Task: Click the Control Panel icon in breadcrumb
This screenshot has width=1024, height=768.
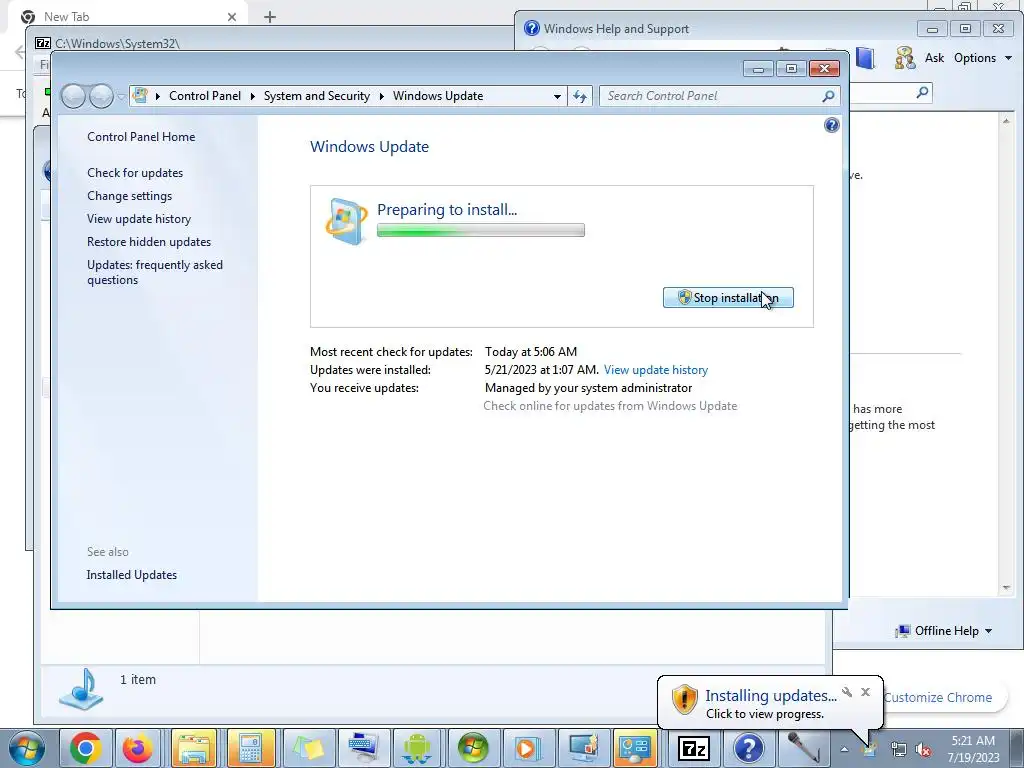Action: tap(140, 96)
